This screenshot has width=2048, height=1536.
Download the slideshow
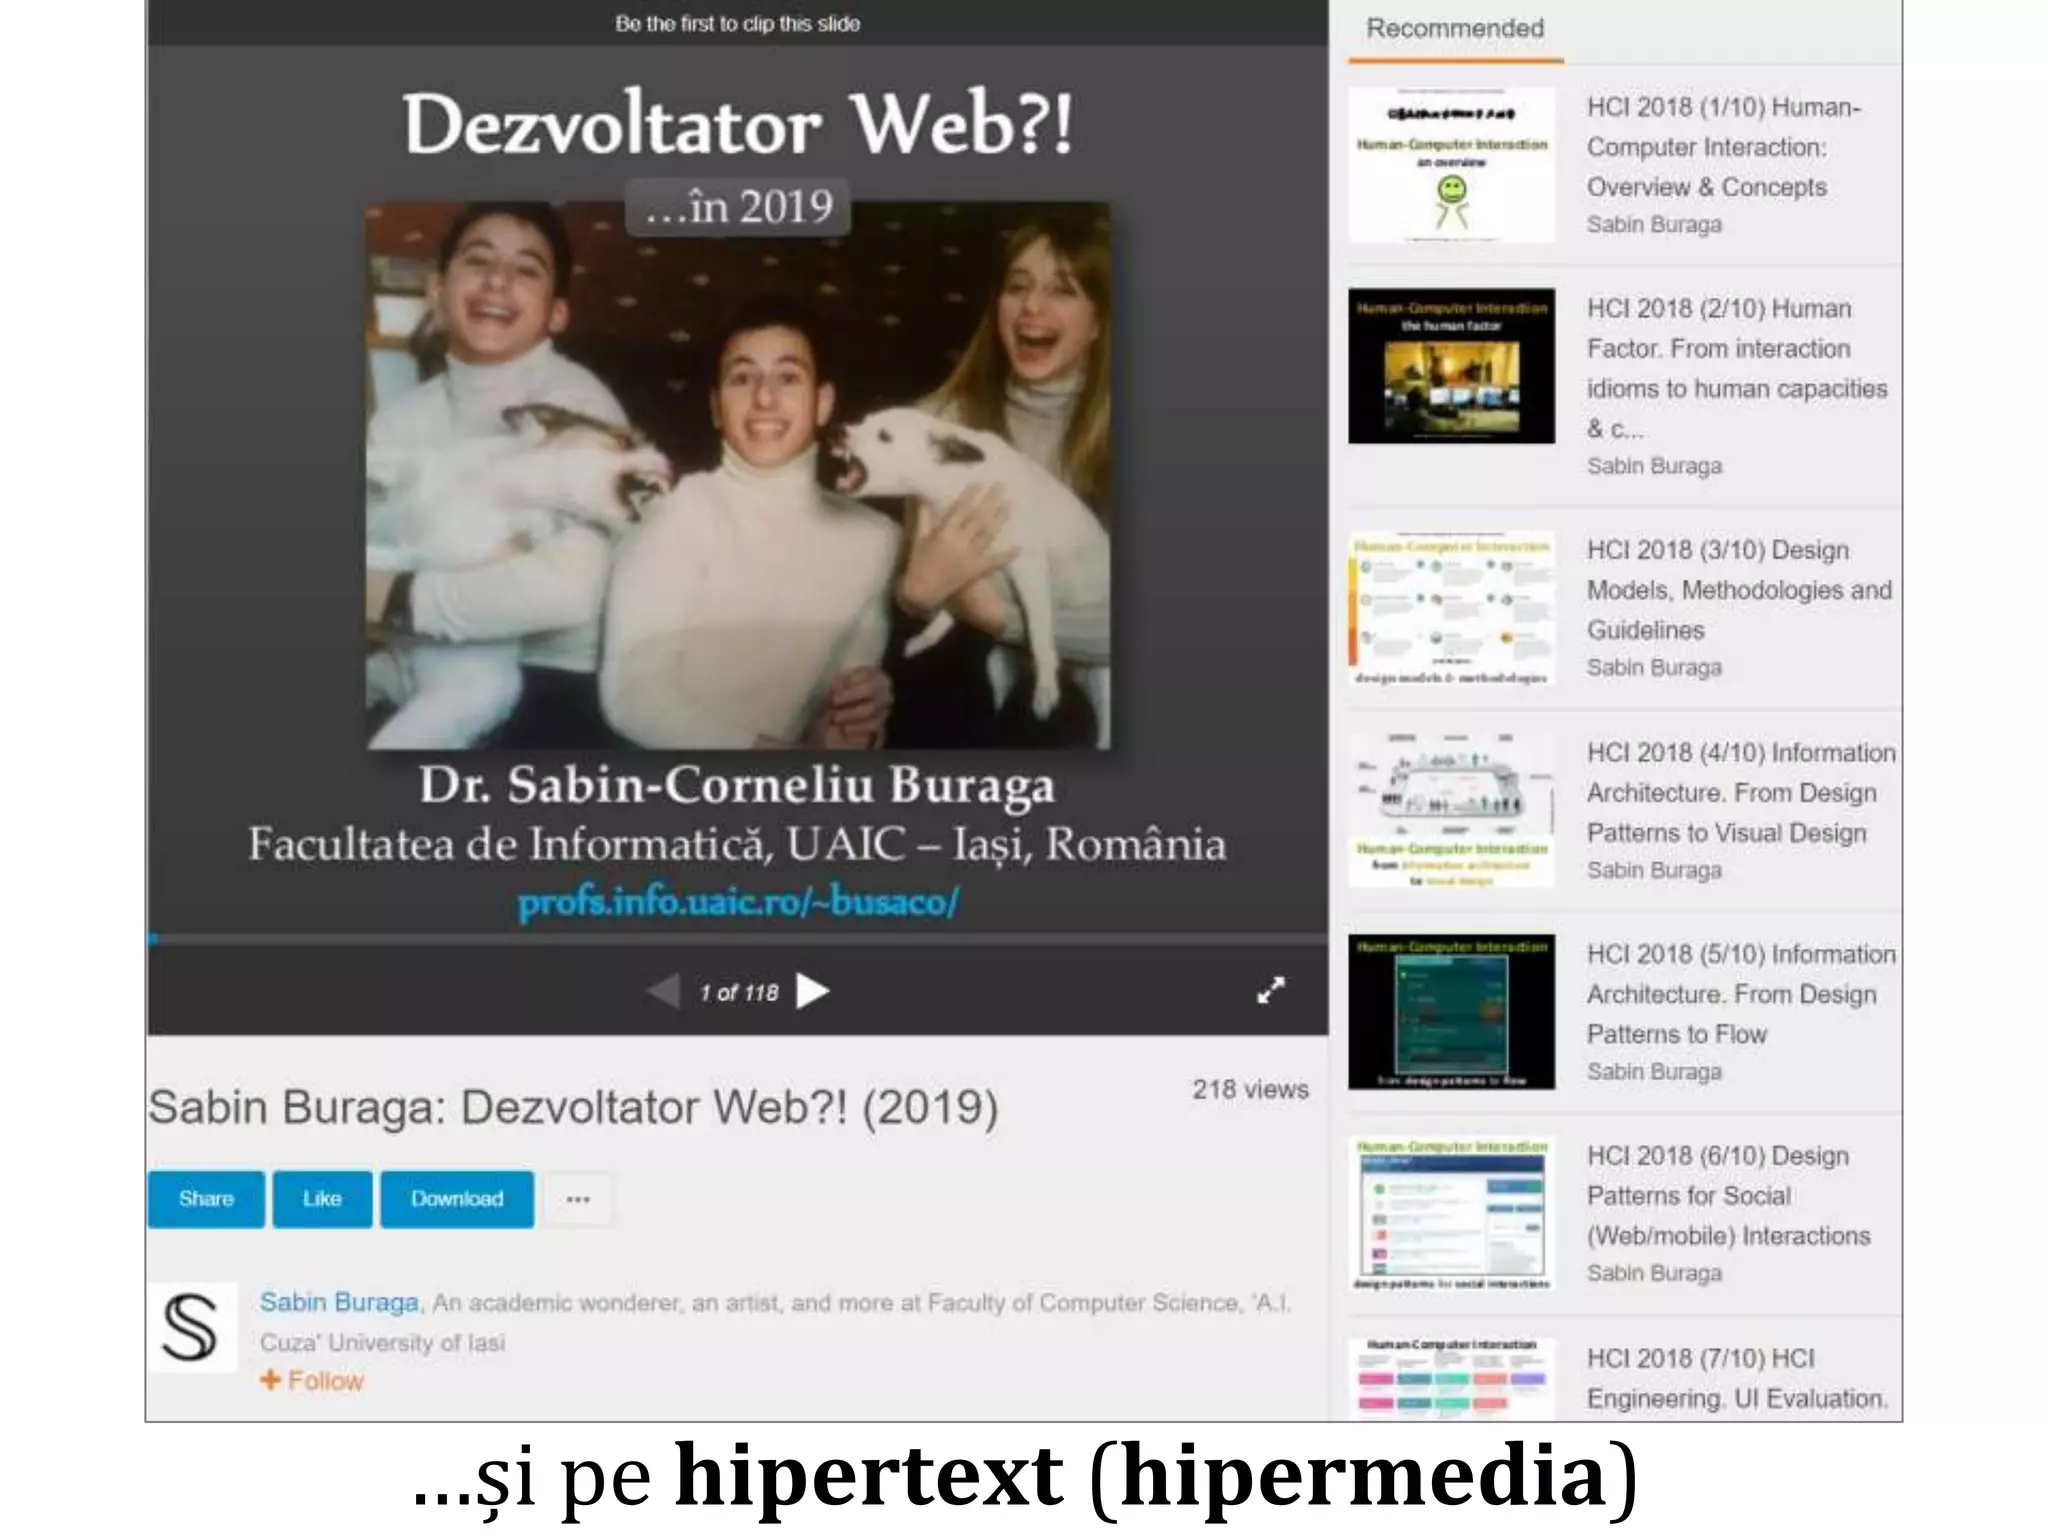[x=457, y=1199]
